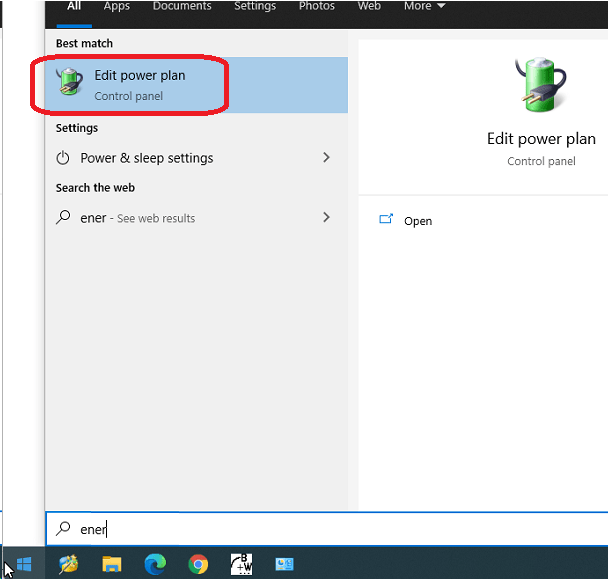
Task: Open File Explorer from the taskbar
Action: pyautogui.click(x=112, y=564)
